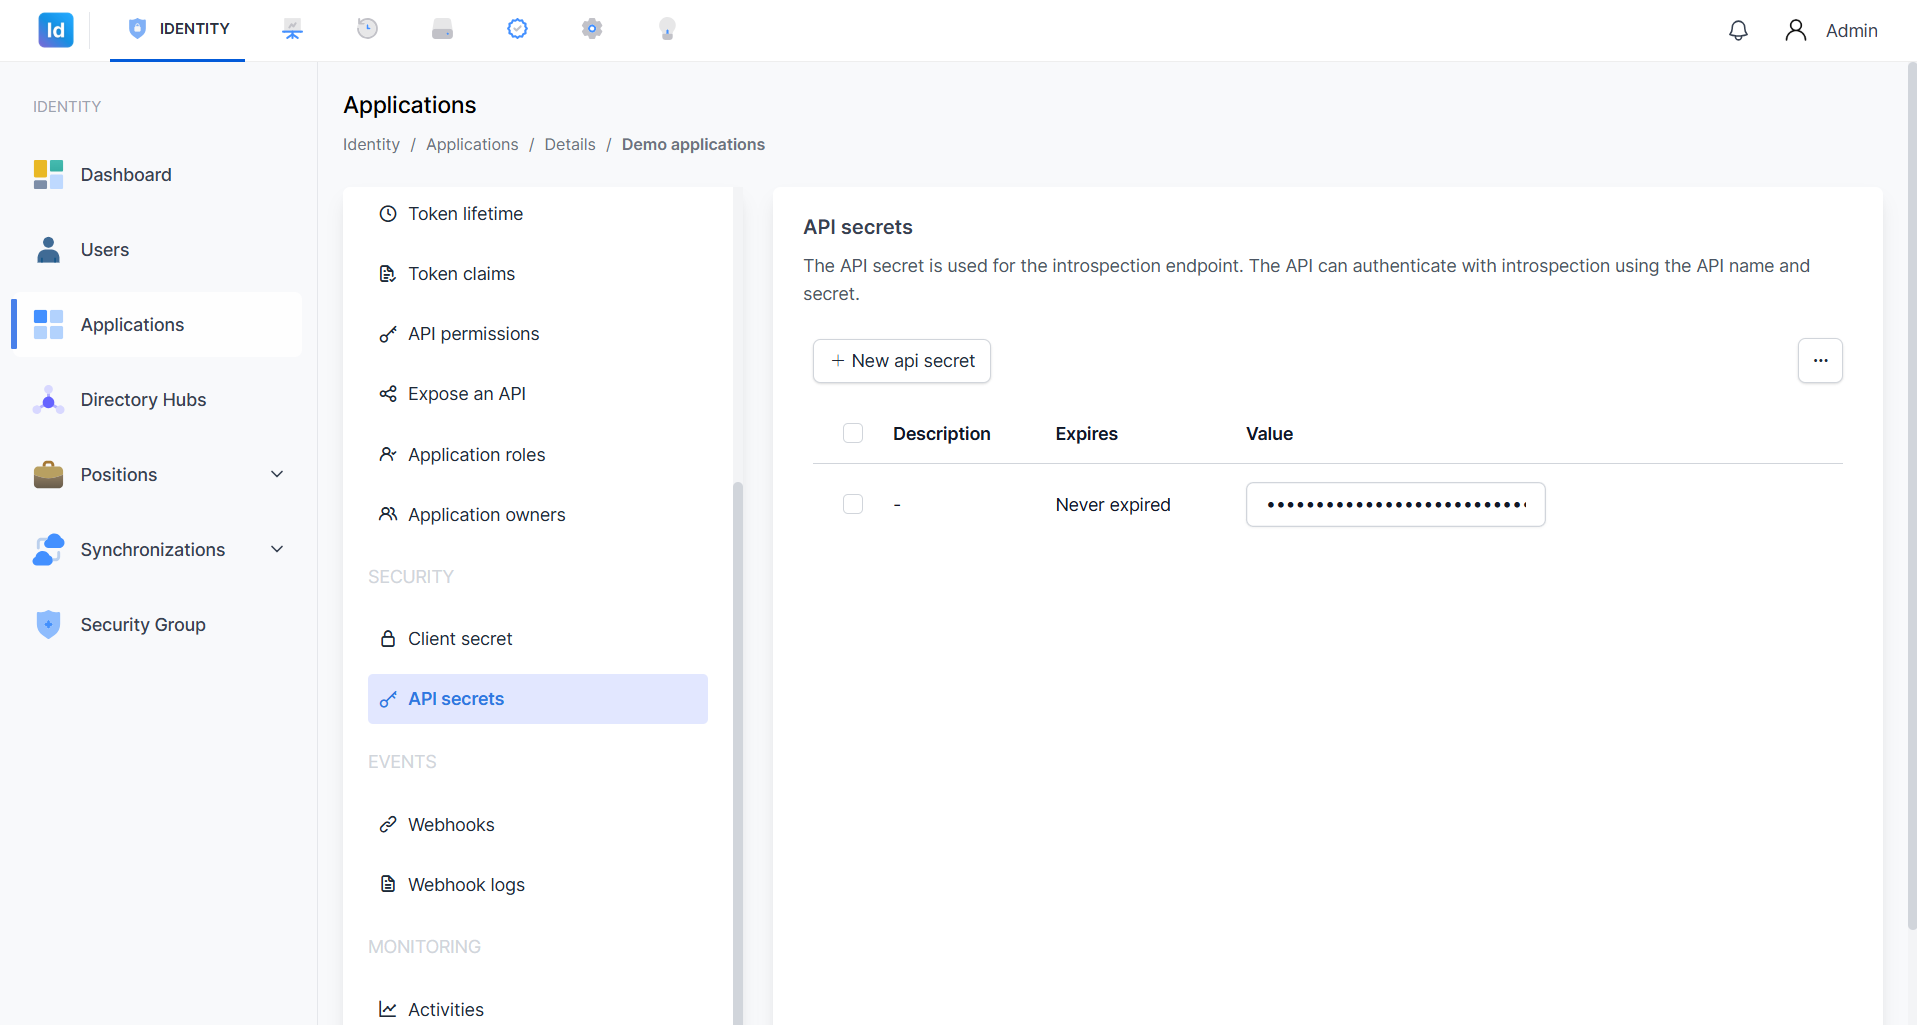Screen dimensions: 1917x1025
Task: Click the Activities chart icon
Action: pos(388,1010)
